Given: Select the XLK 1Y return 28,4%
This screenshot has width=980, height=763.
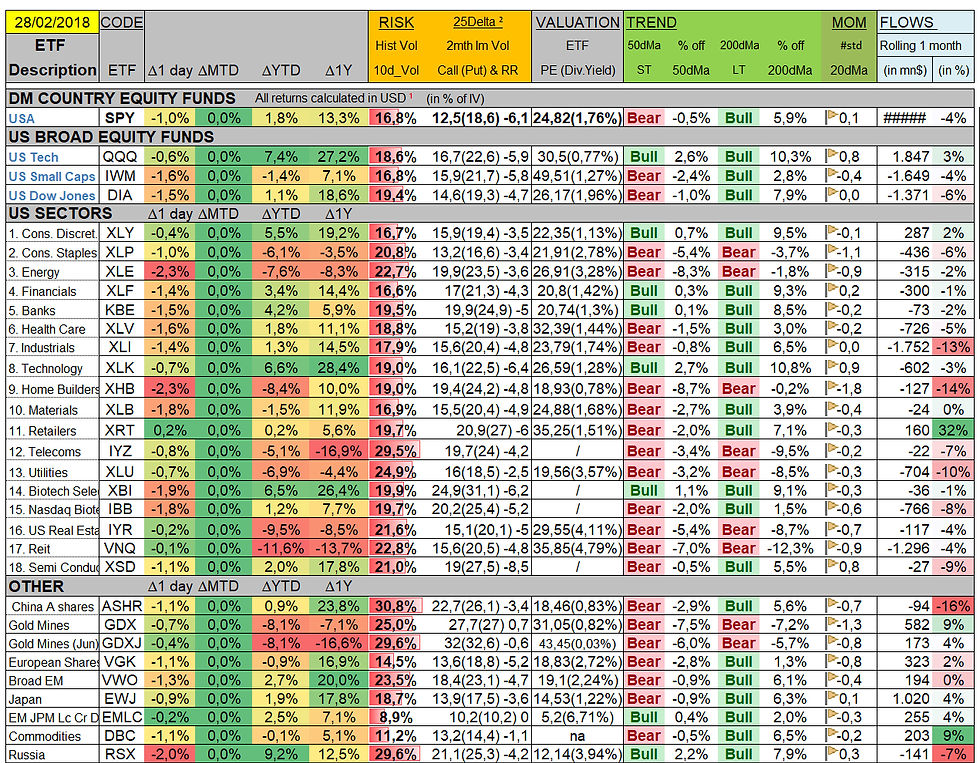Looking at the screenshot, I should (x=338, y=367).
